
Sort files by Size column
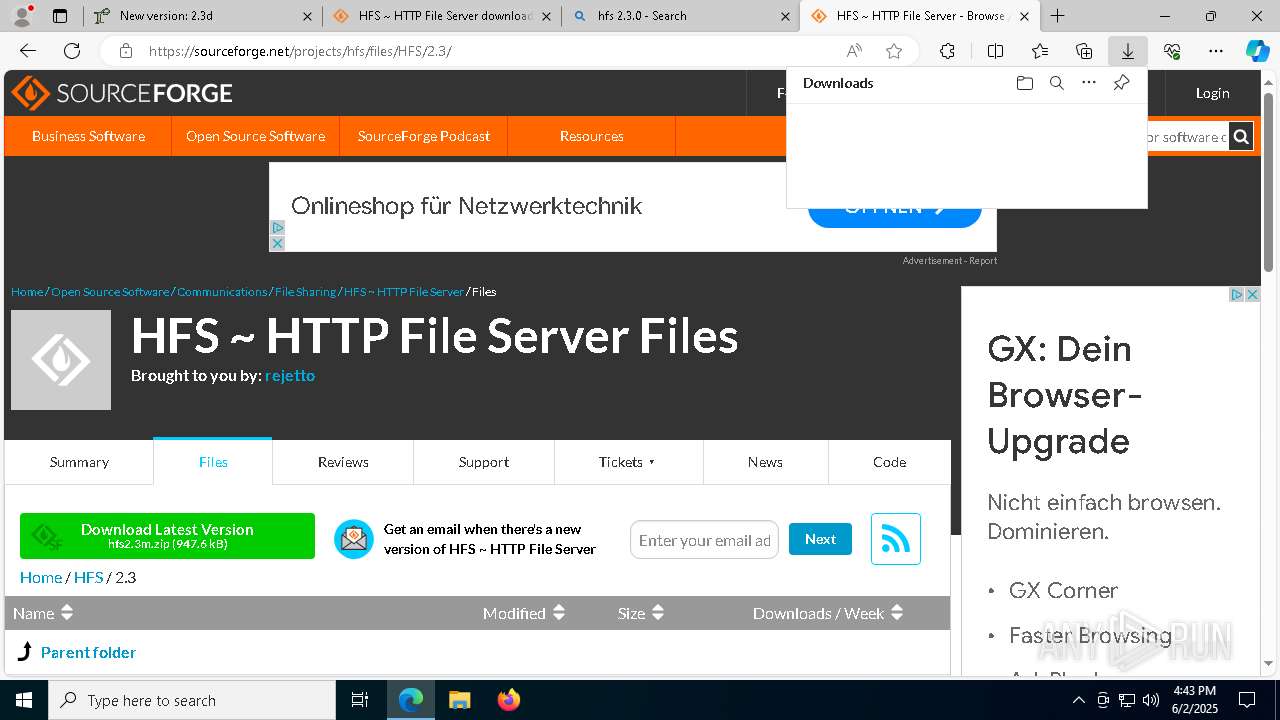[x=641, y=613]
